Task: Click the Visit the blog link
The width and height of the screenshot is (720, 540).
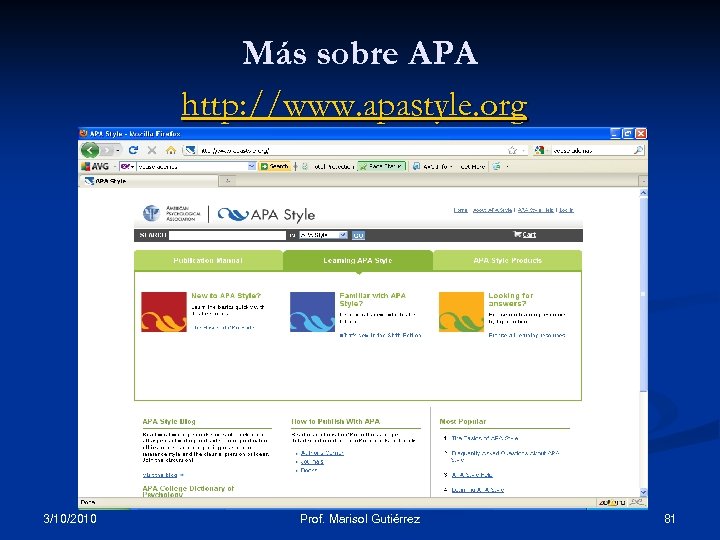Action: [x=160, y=475]
